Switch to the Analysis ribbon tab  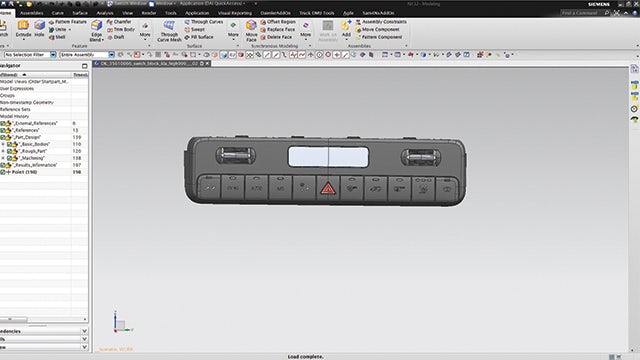[105, 13]
